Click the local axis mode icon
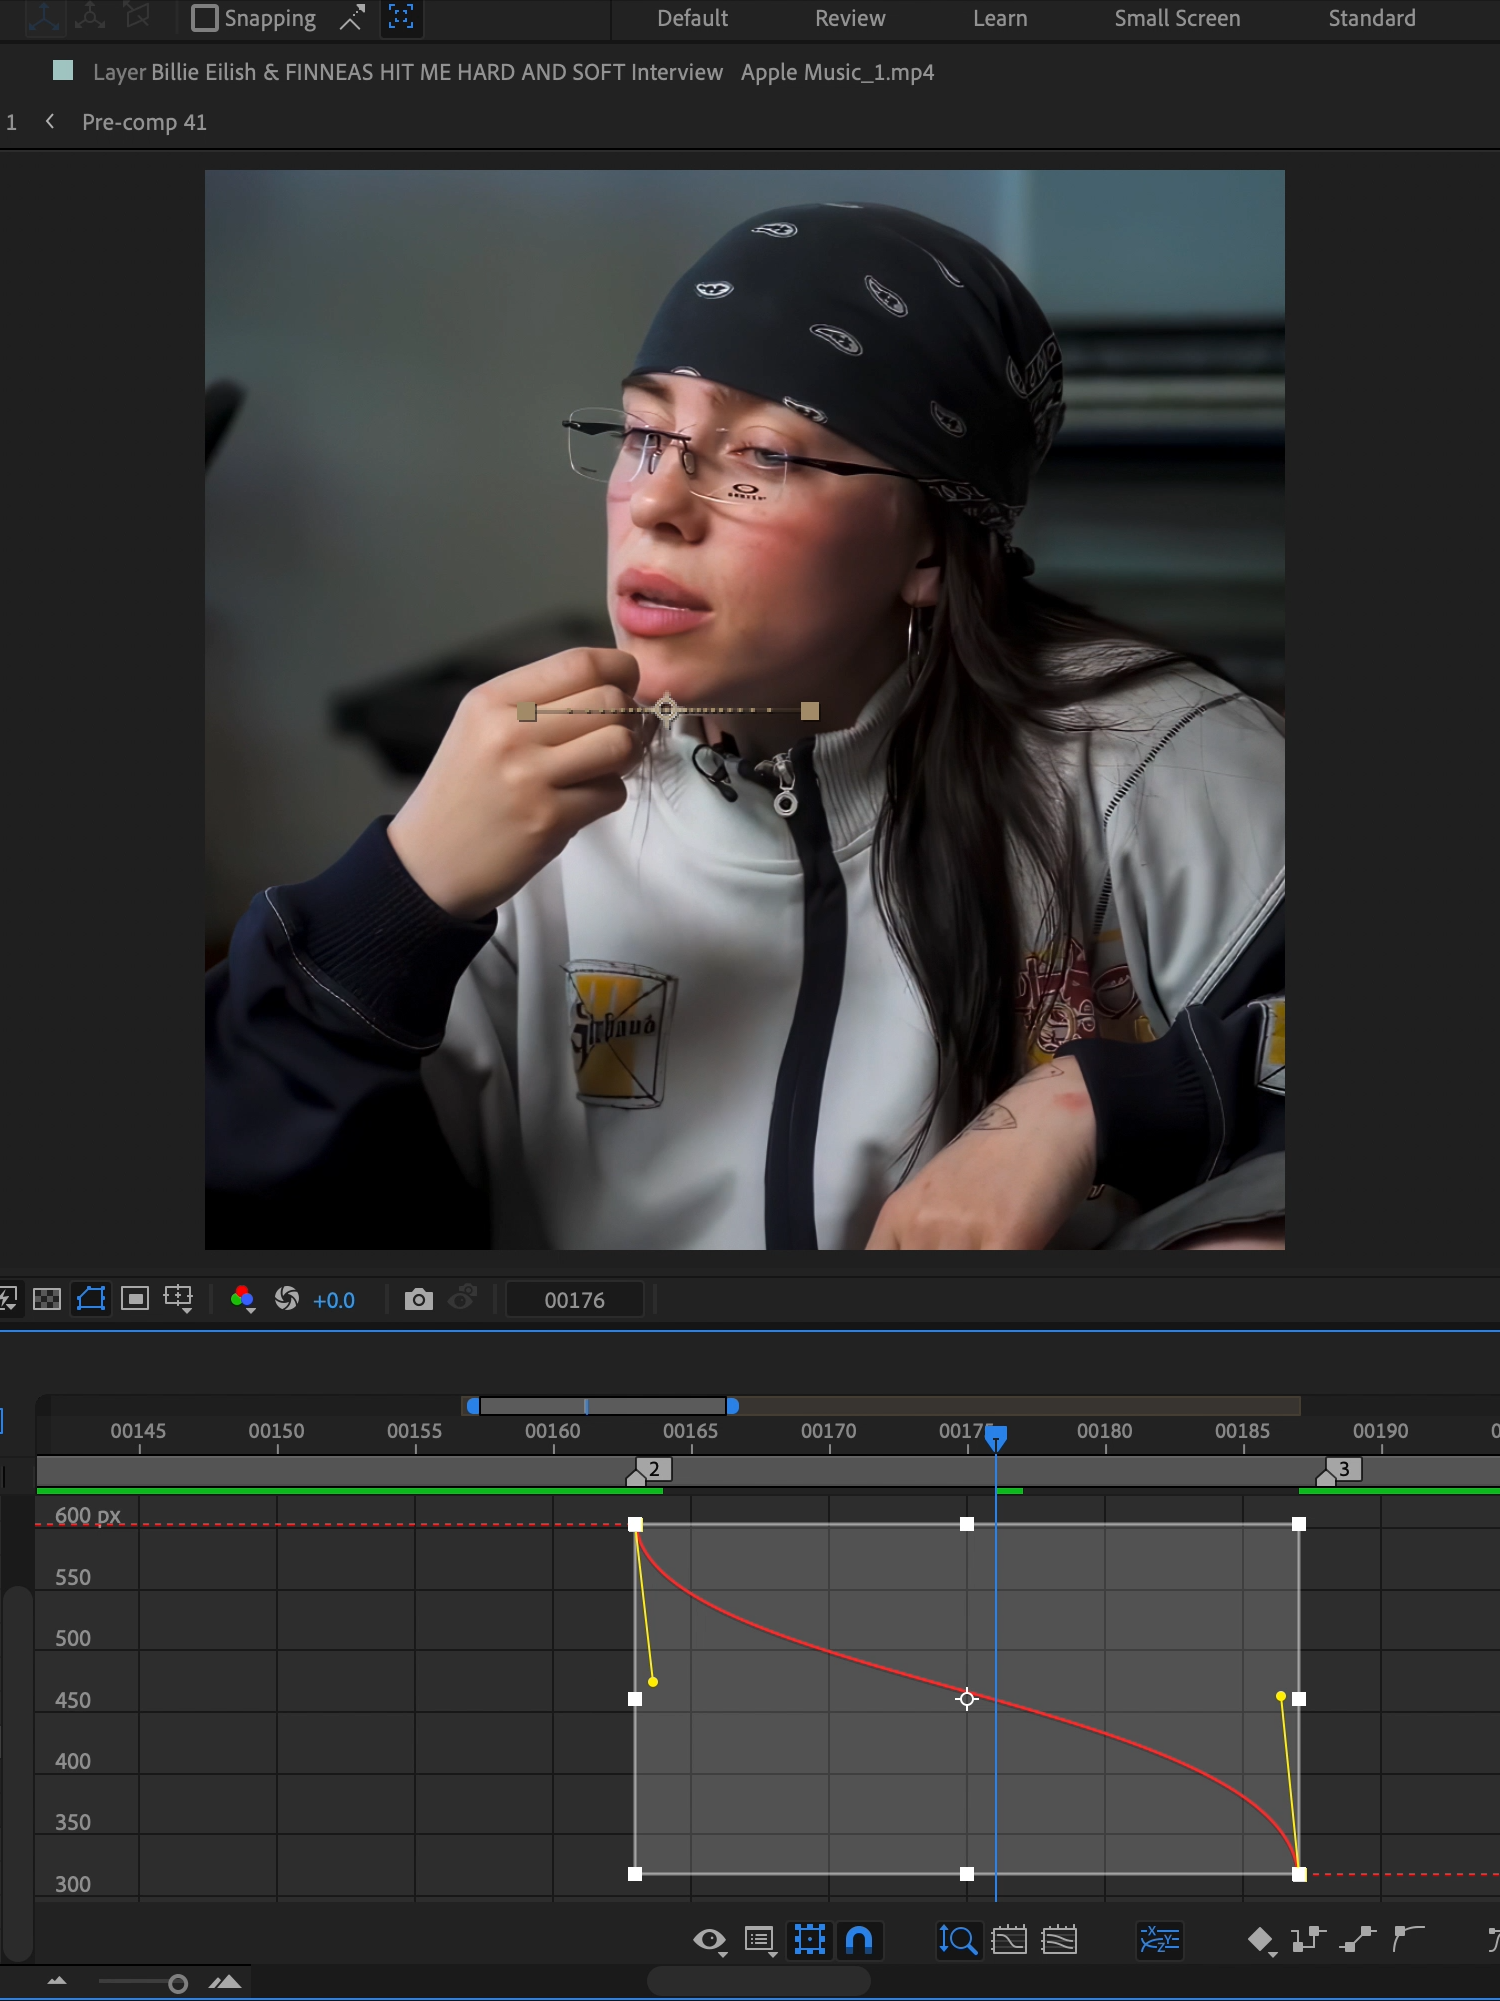This screenshot has height=2001, width=1500. [x=43, y=17]
